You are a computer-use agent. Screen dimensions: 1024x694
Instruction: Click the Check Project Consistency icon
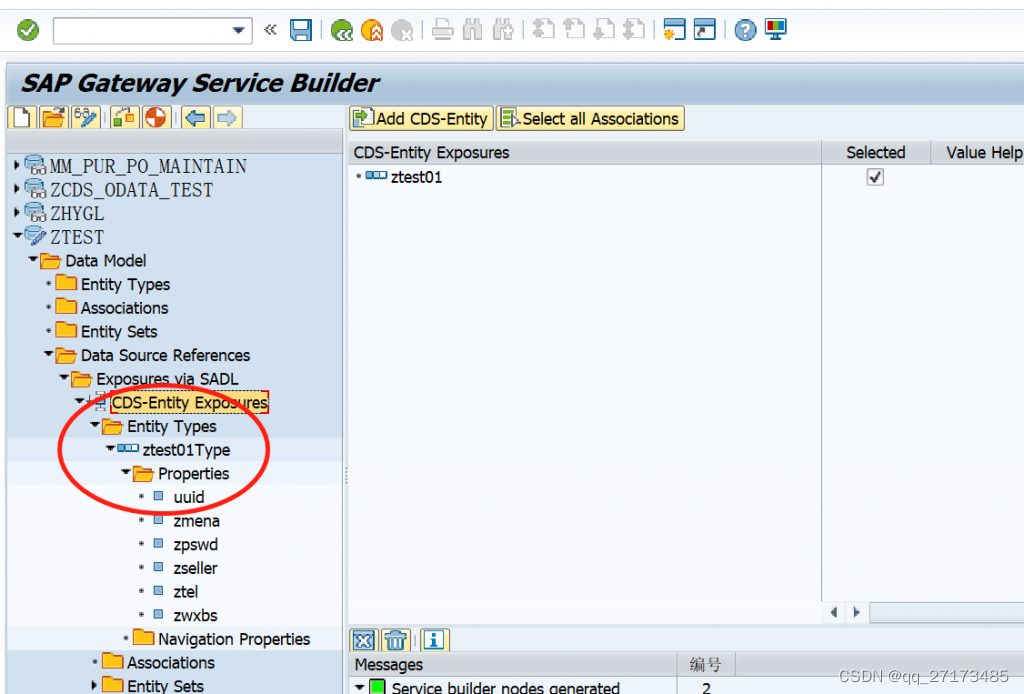[123, 117]
